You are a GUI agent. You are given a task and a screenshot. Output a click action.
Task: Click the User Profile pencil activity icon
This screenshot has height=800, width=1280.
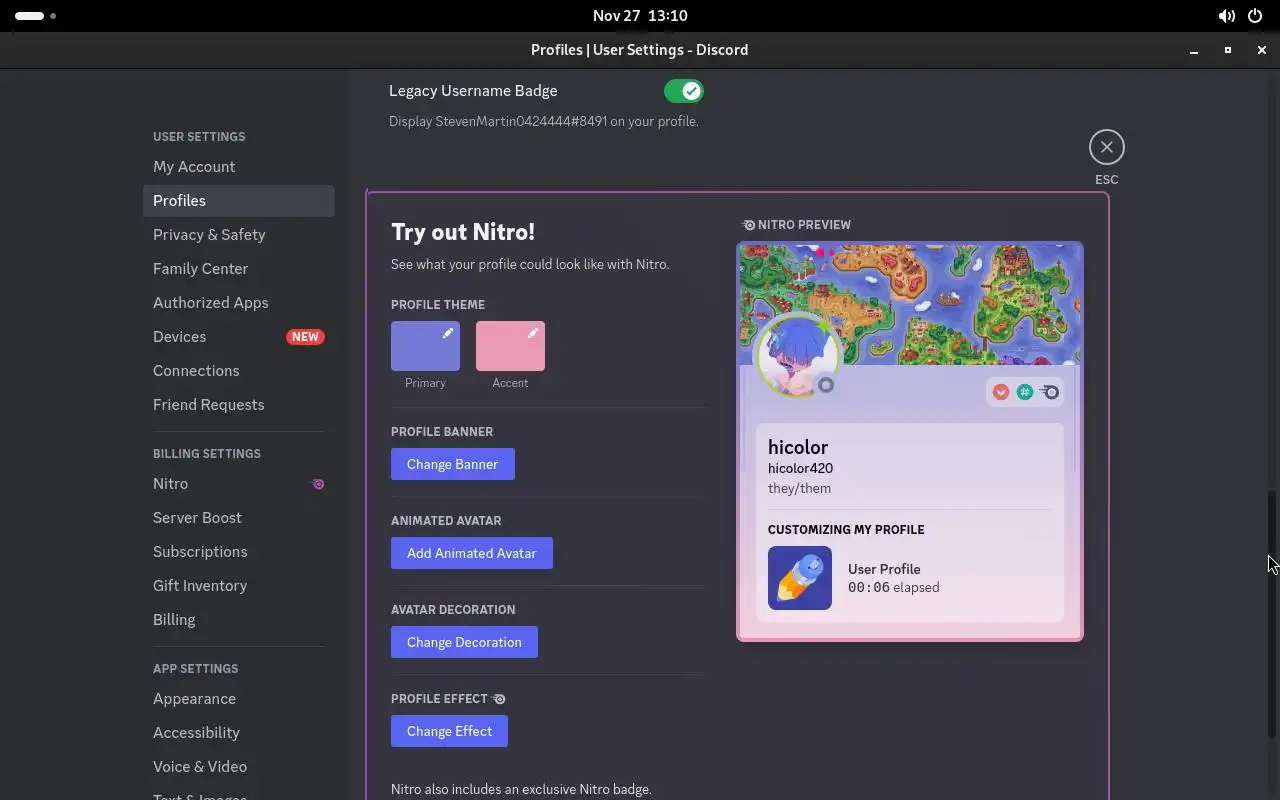(x=800, y=578)
